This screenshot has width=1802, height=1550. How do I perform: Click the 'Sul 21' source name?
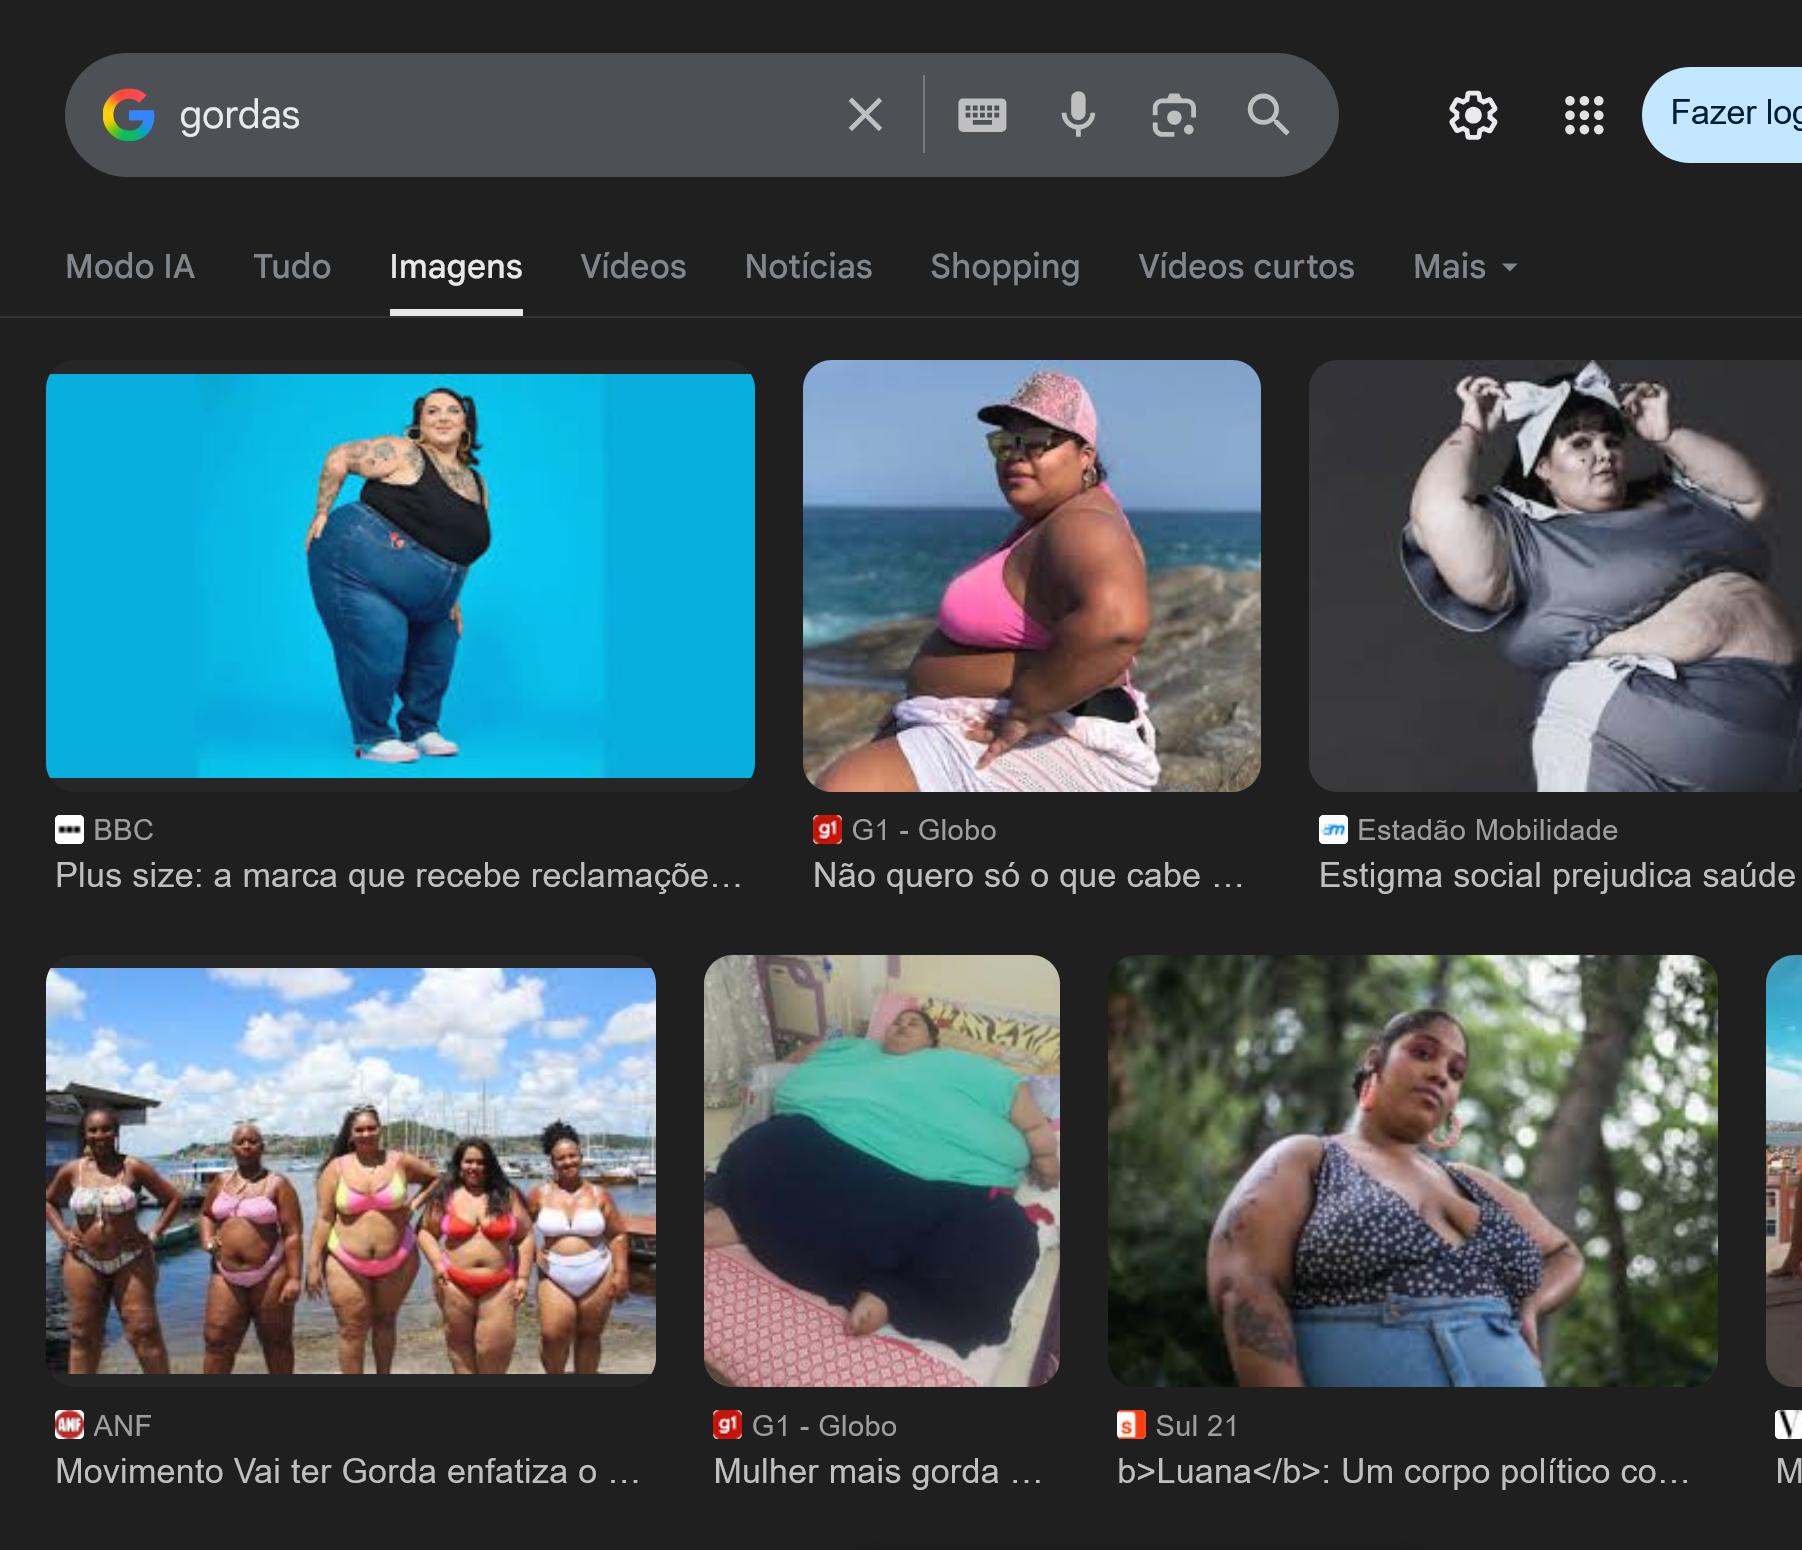click(1196, 1425)
